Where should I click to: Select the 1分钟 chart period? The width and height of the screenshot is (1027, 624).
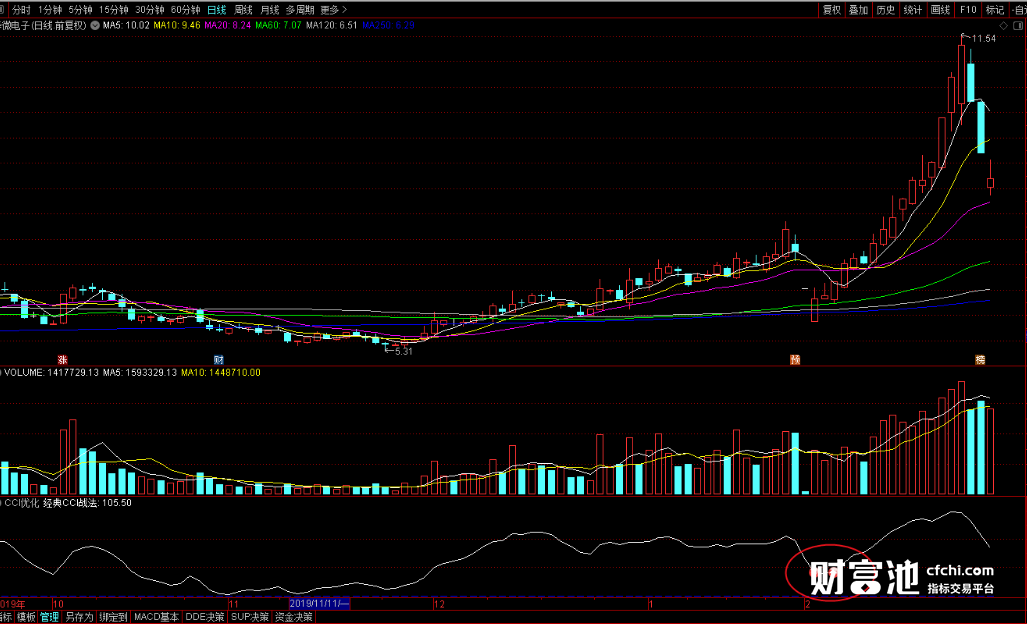[50, 10]
